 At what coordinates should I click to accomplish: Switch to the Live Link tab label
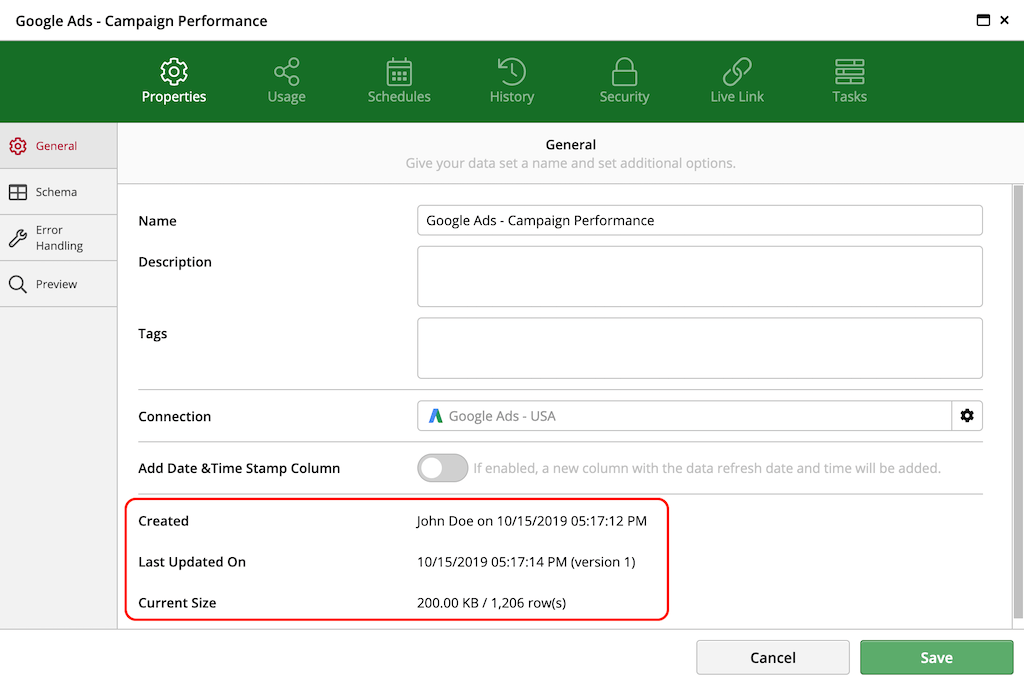point(737,97)
